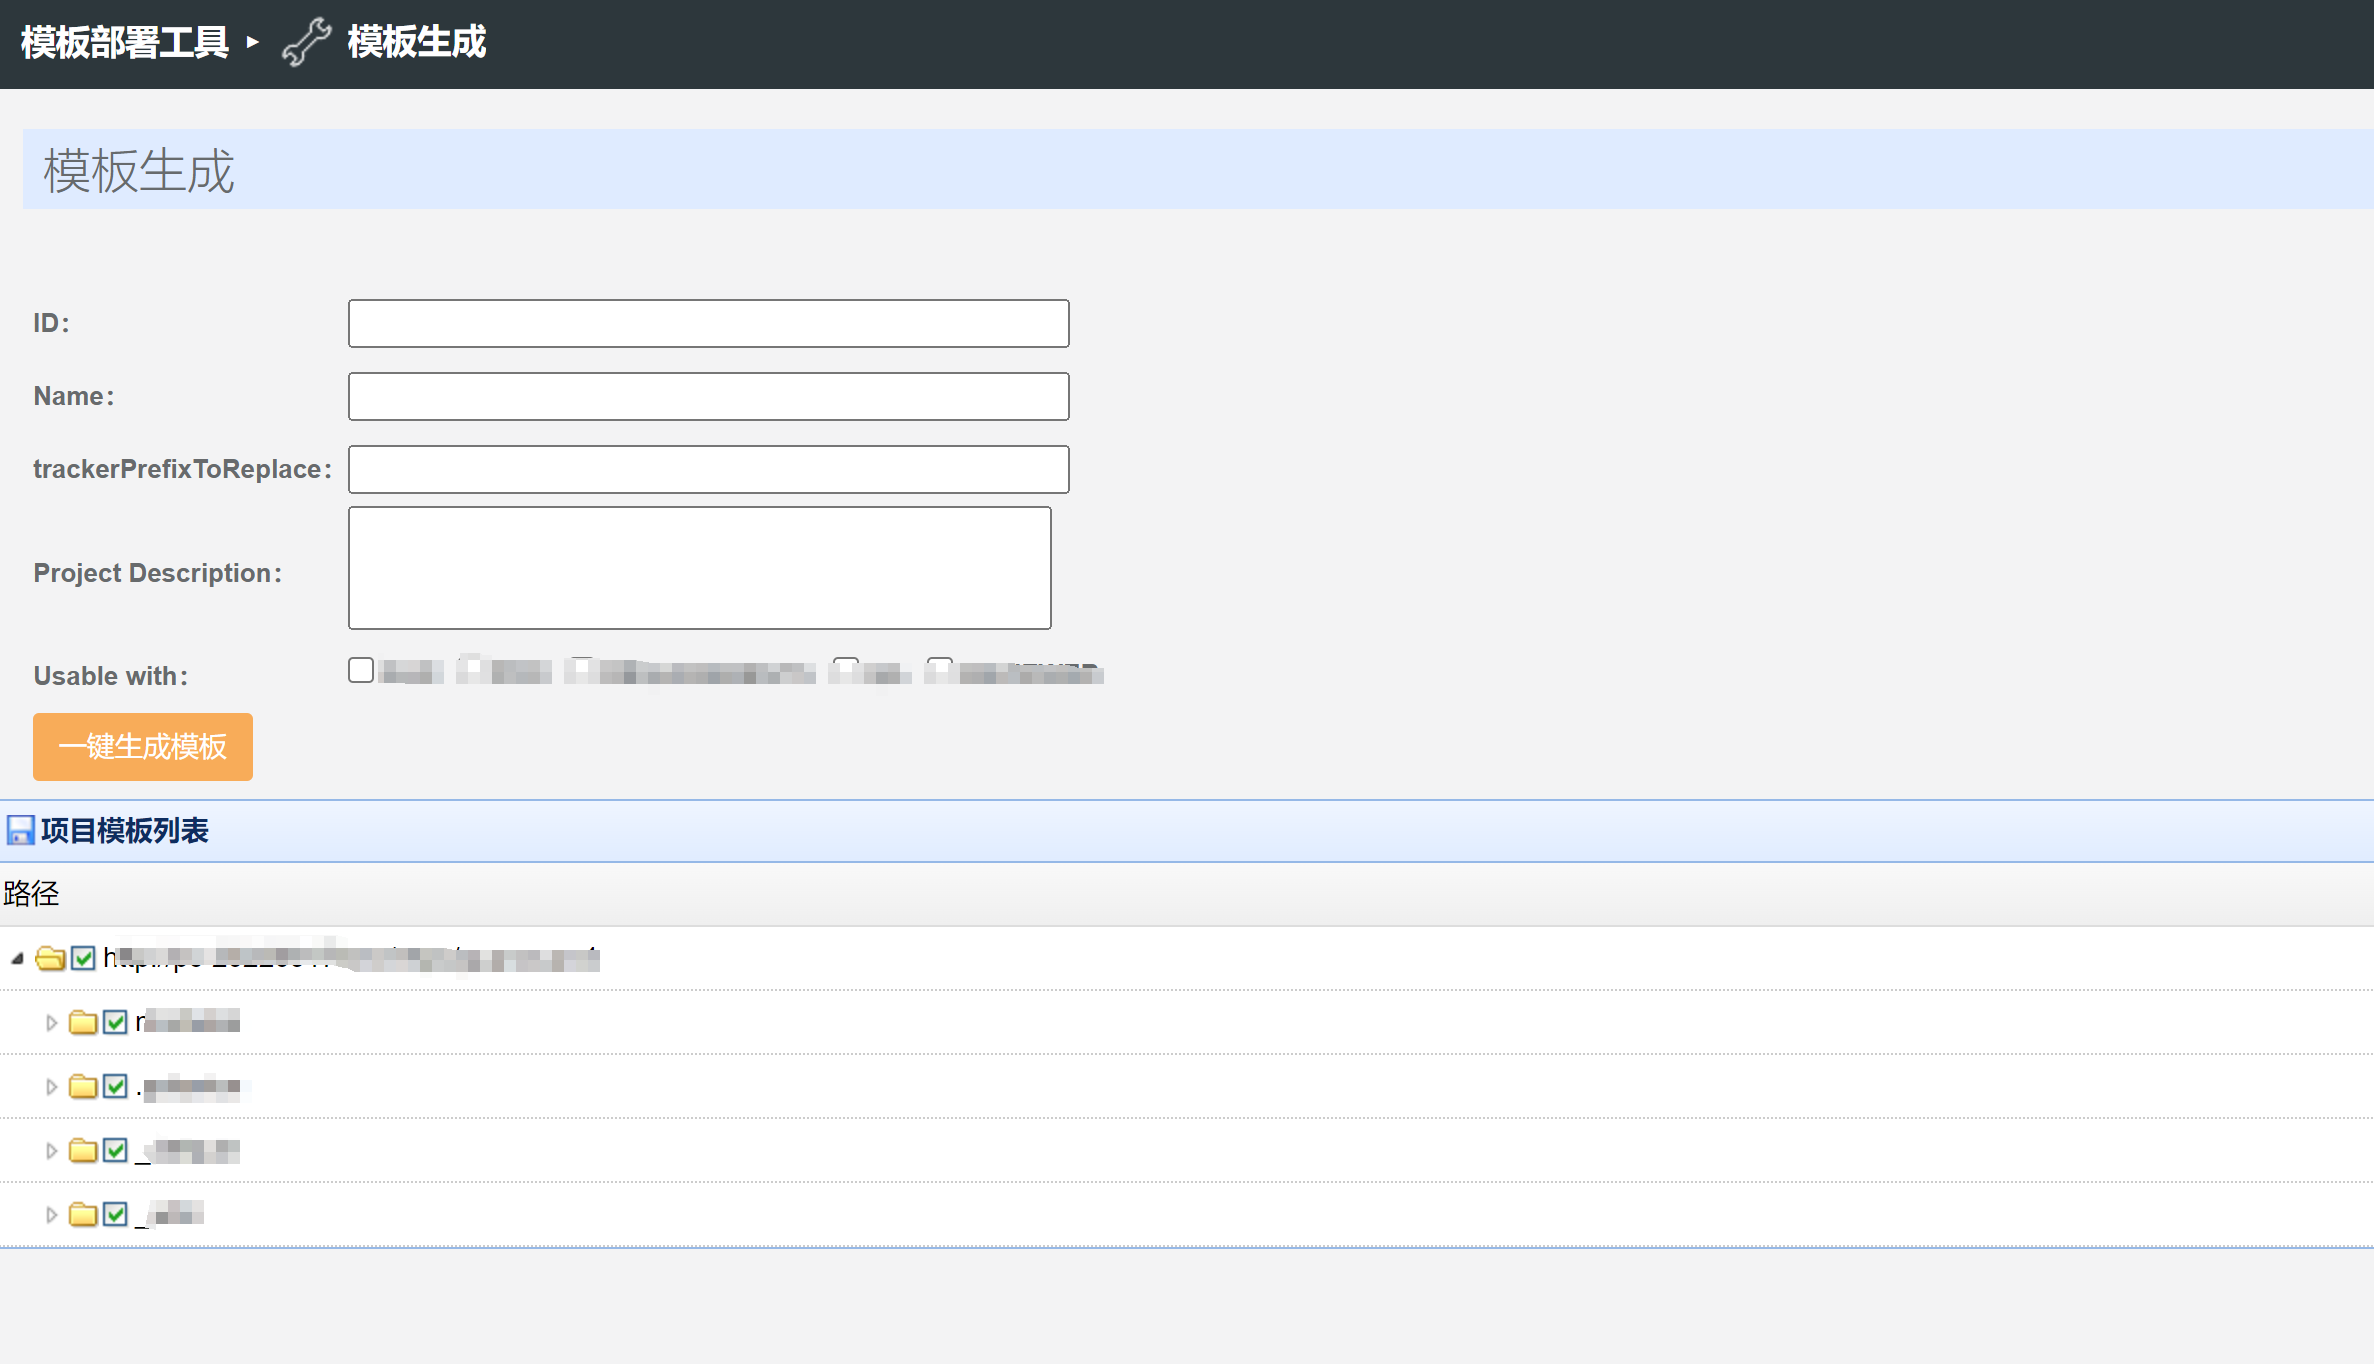Click the 项目模板列表 panel title
This screenshot has height=1364, width=2374.
tap(125, 831)
